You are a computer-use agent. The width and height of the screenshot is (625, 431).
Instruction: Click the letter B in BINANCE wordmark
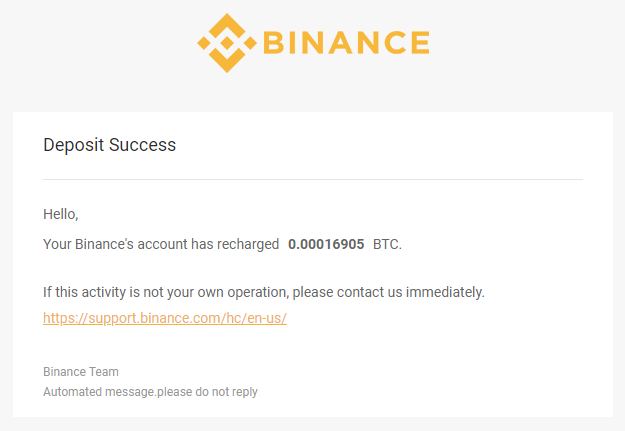[x=273, y=43]
